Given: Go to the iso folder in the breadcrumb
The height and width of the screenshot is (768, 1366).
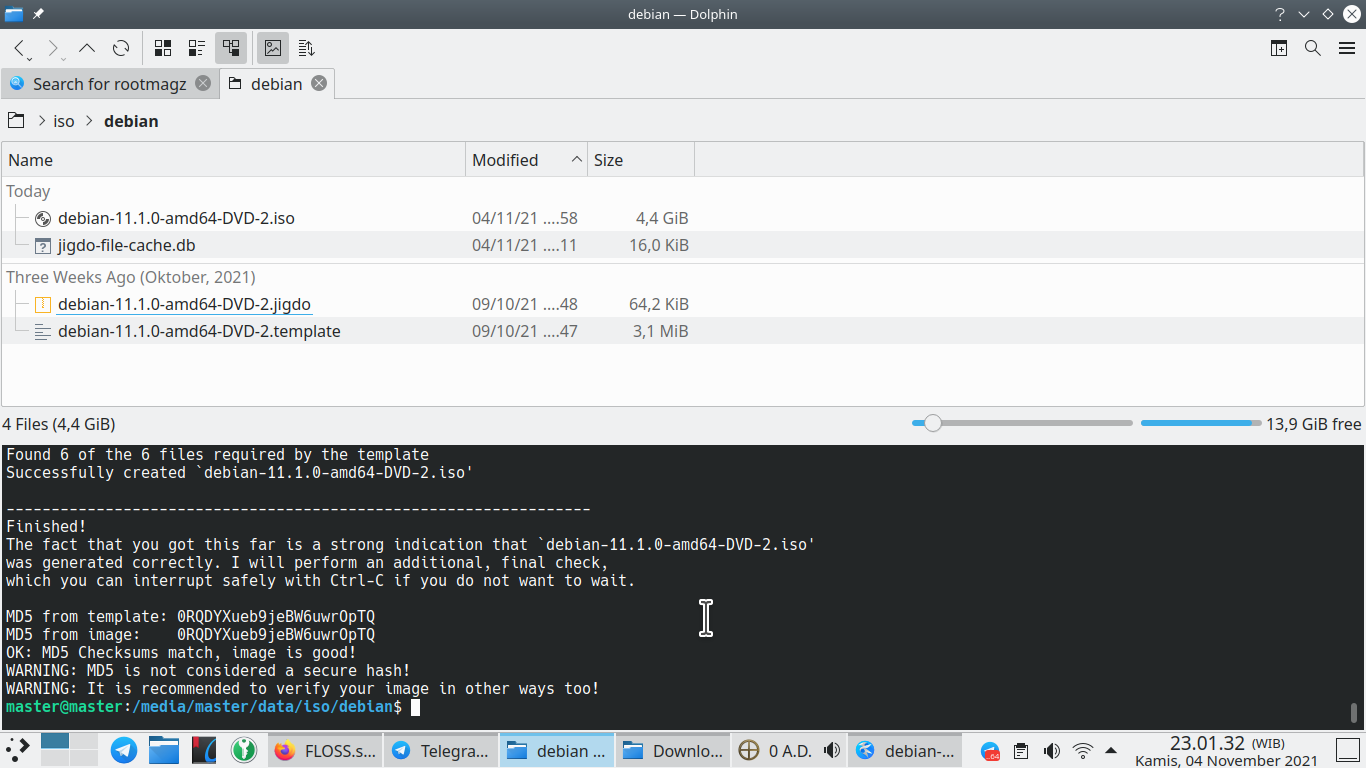Looking at the screenshot, I should [x=64, y=121].
